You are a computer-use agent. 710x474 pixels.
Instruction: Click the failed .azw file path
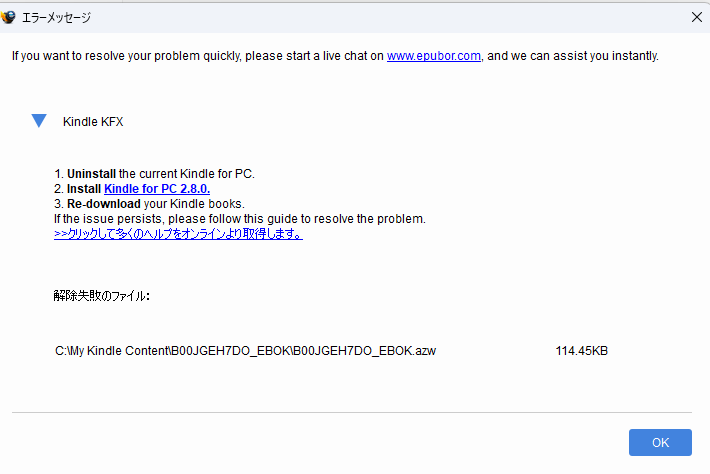click(245, 351)
